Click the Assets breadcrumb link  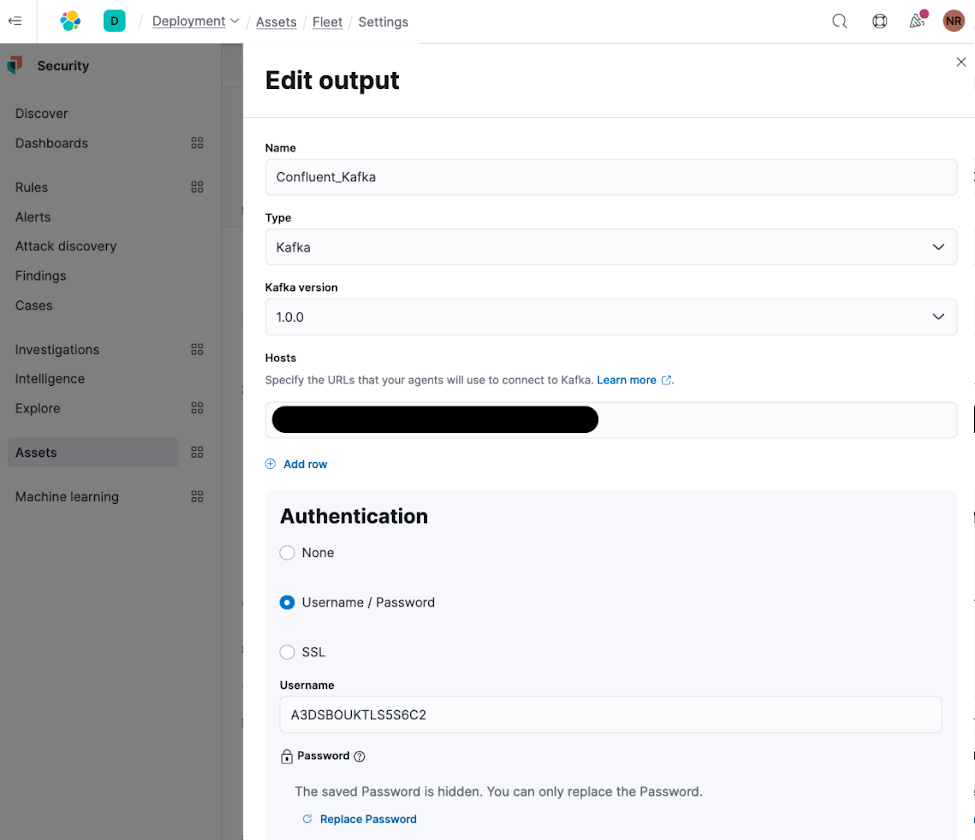click(276, 22)
